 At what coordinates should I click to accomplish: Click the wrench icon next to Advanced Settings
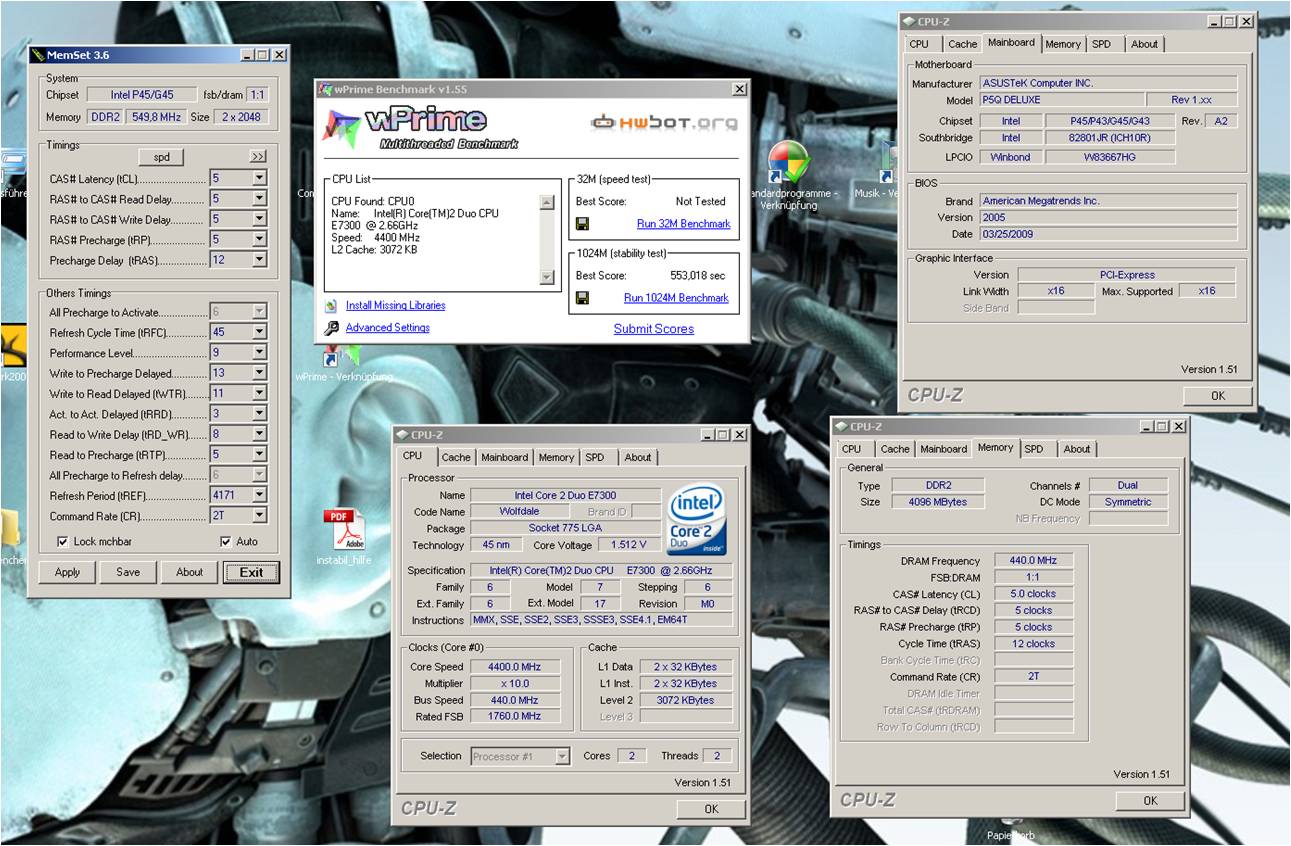click(331, 328)
